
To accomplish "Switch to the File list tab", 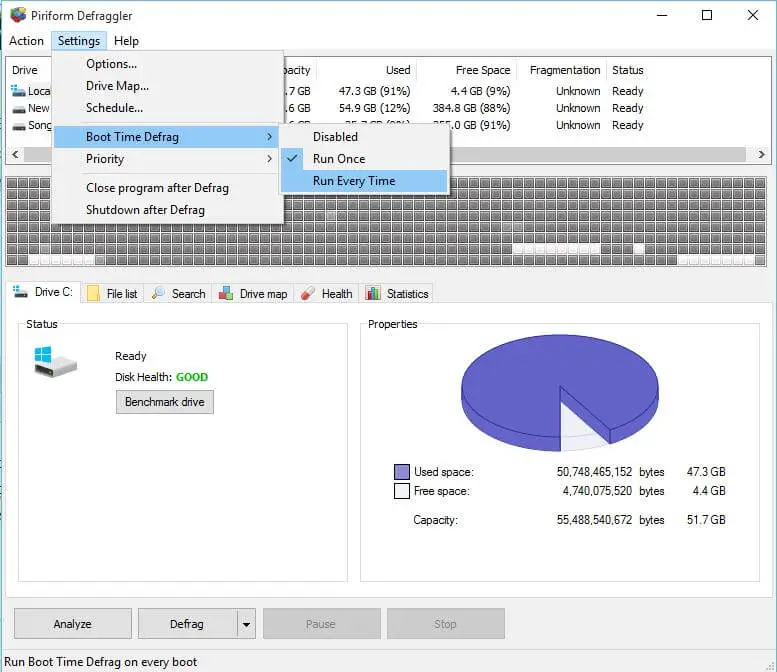I will coord(113,293).
